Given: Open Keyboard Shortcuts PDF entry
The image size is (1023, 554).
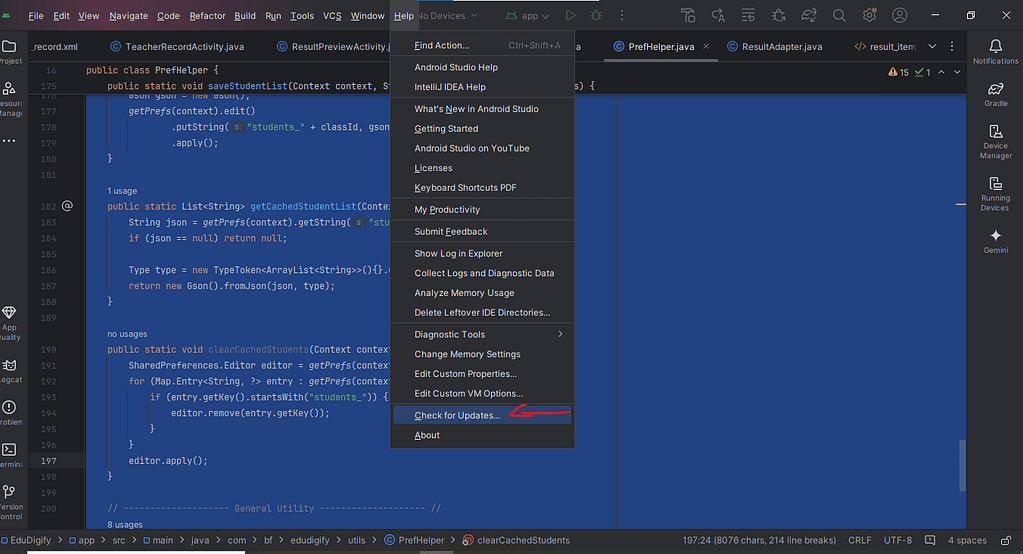Looking at the screenshot, I should click(x=482, y=187).
